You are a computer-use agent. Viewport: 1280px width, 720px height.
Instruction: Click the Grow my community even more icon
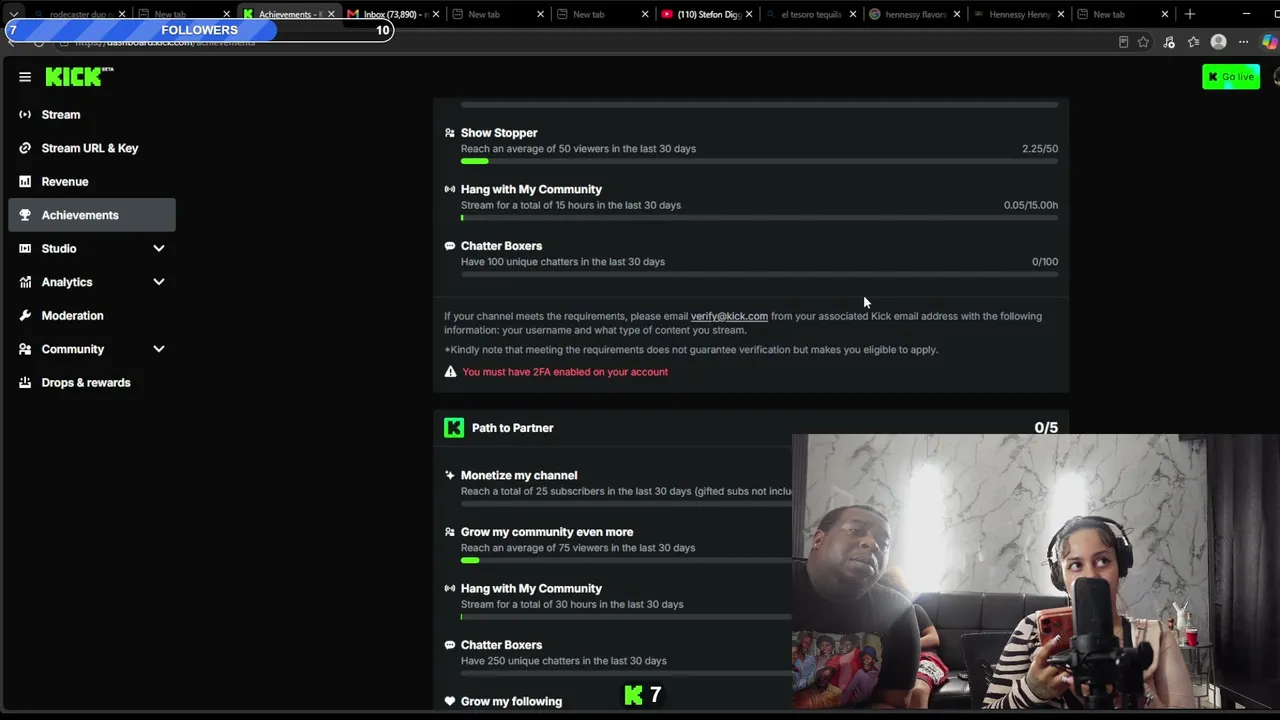tap(450, 532)
